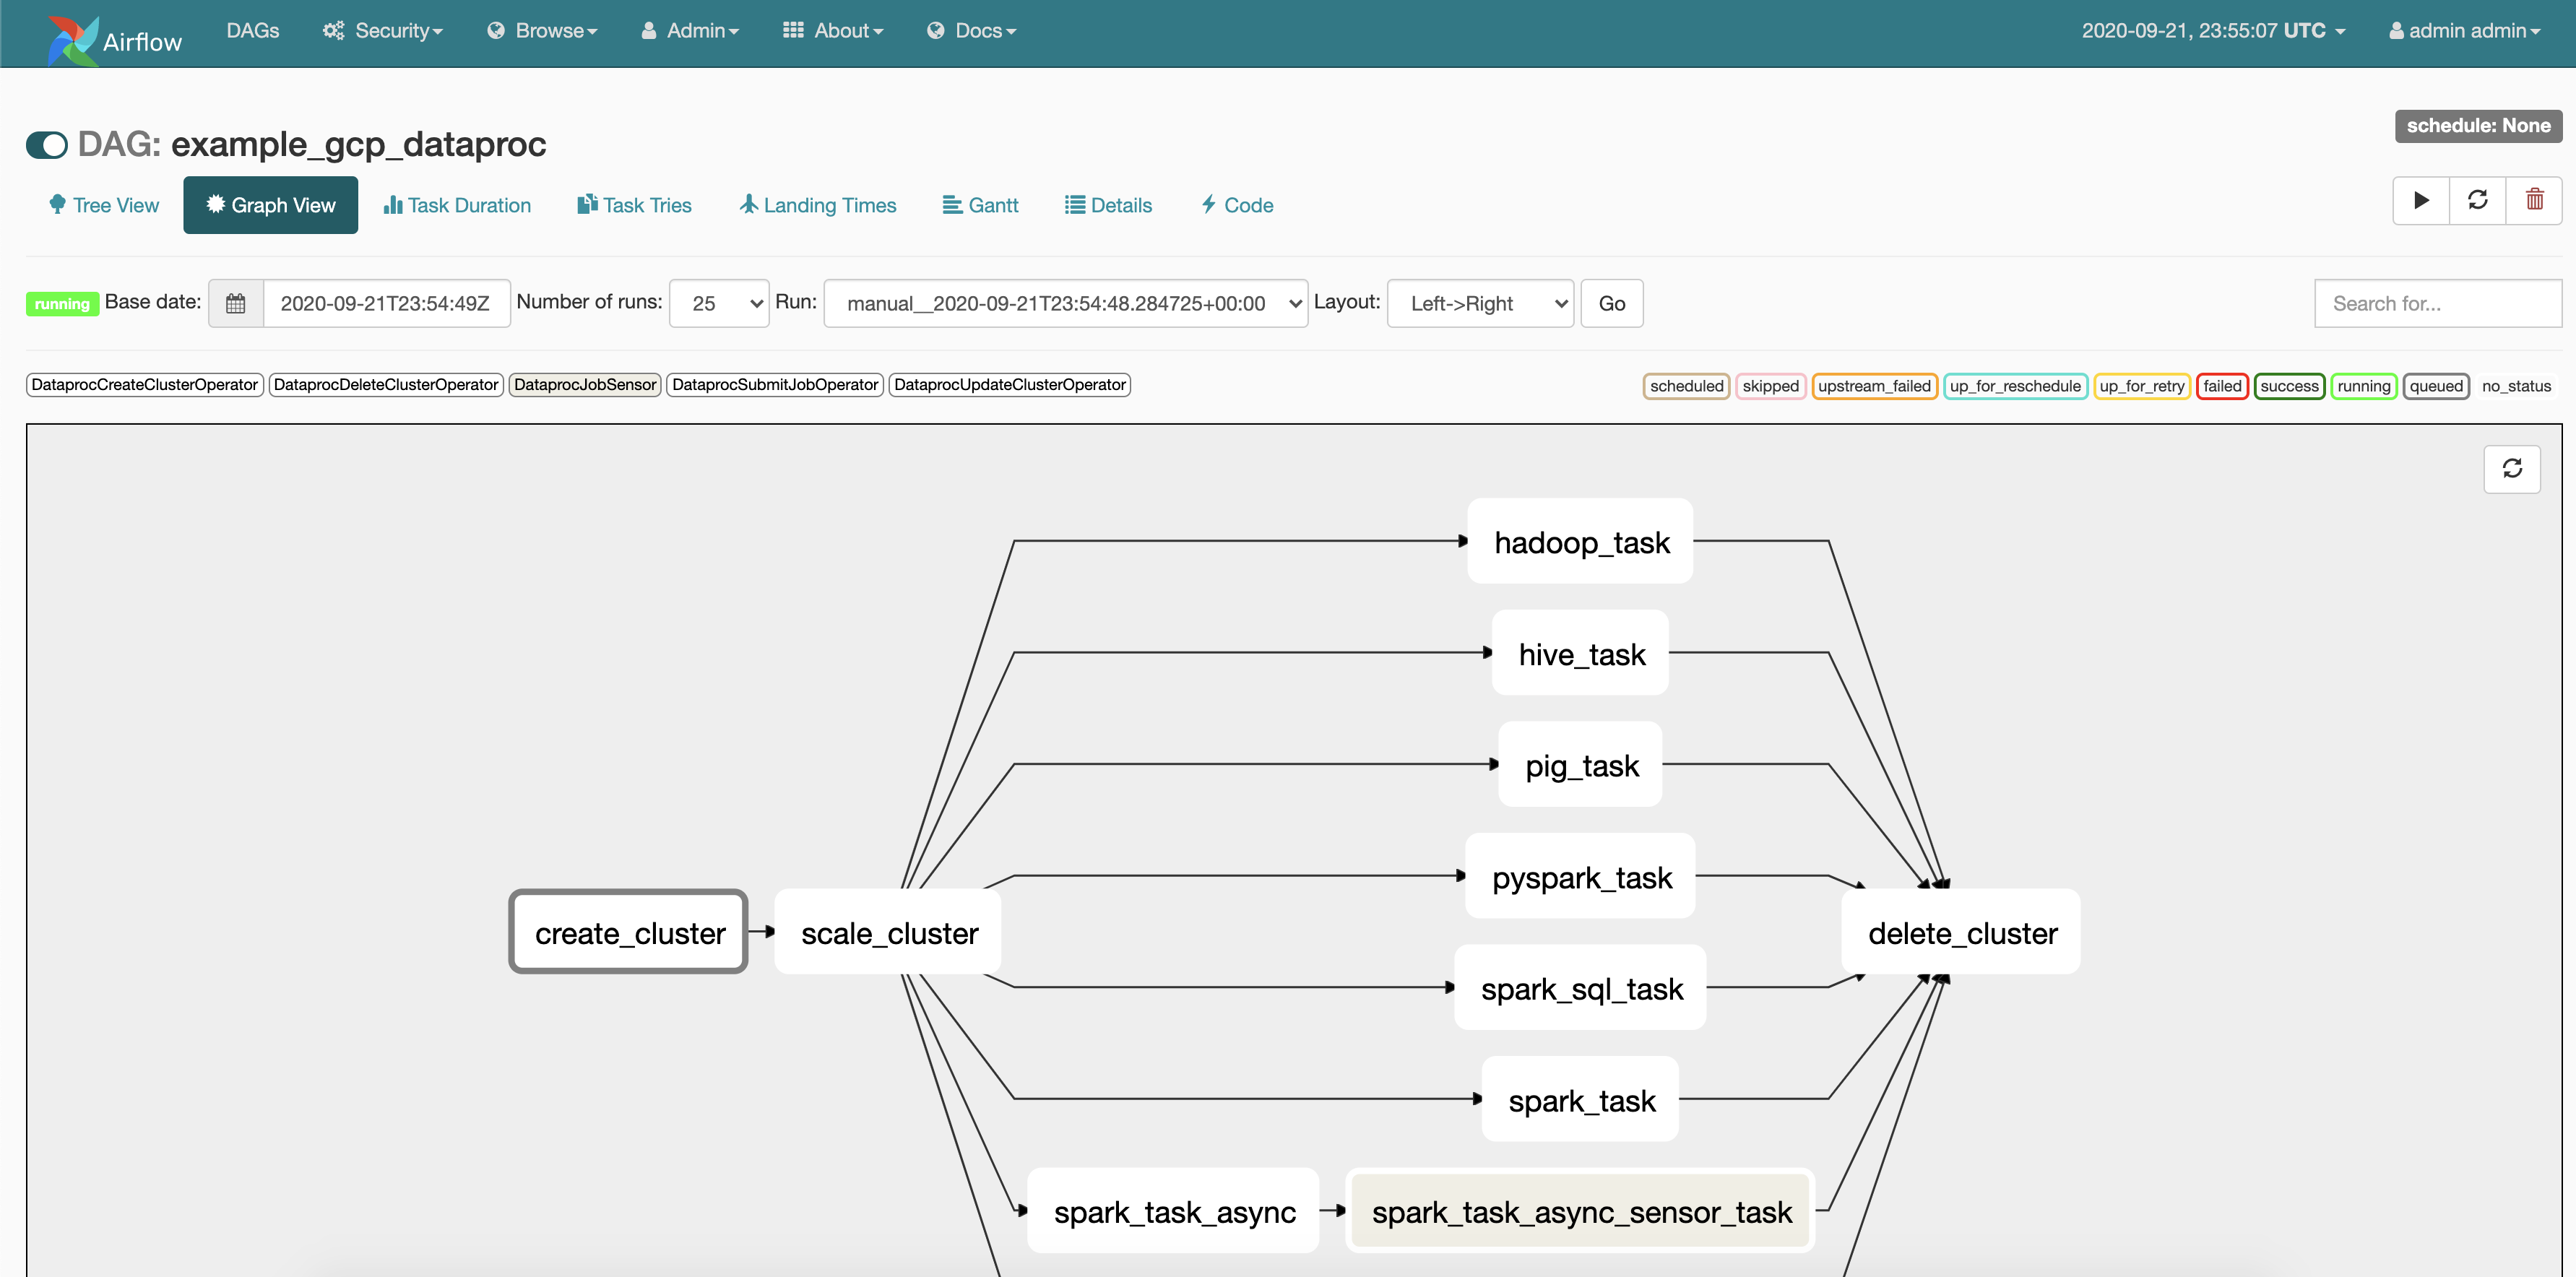2576x1277 pixels.
Task: Open the Browse menu
Action: [542, 31]
